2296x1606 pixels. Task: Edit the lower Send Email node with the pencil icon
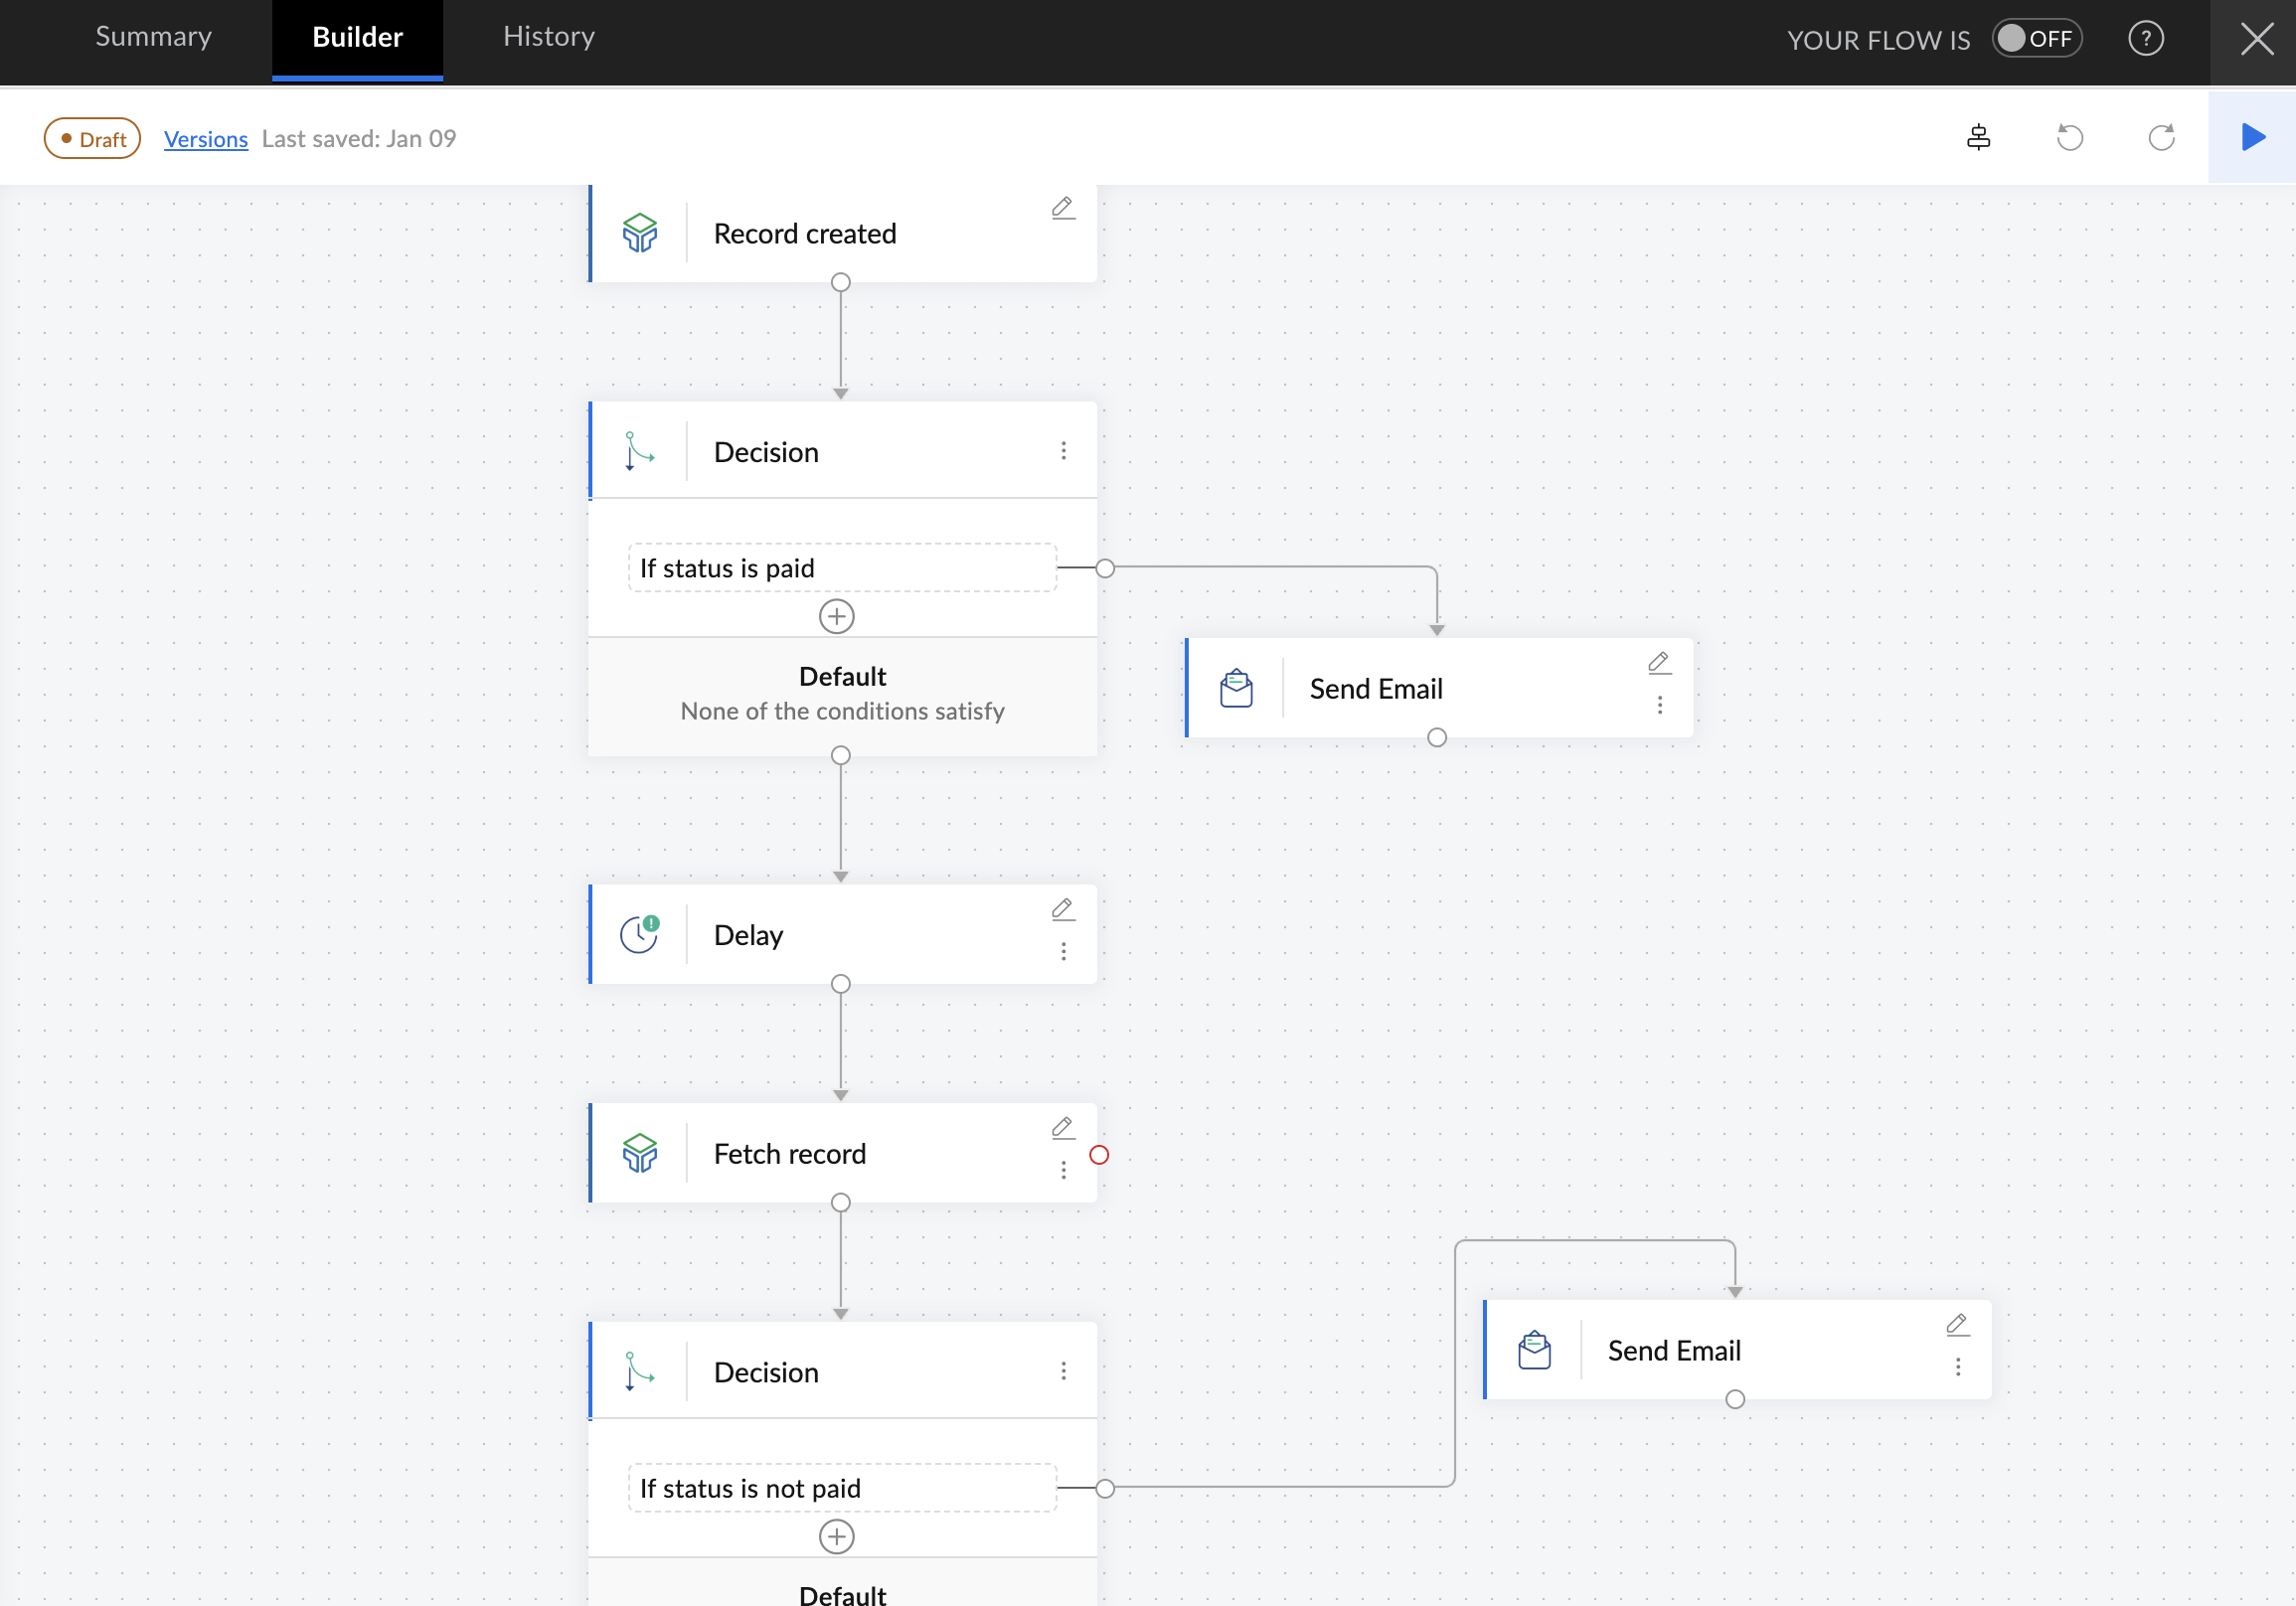[x=1957, y=1324]
